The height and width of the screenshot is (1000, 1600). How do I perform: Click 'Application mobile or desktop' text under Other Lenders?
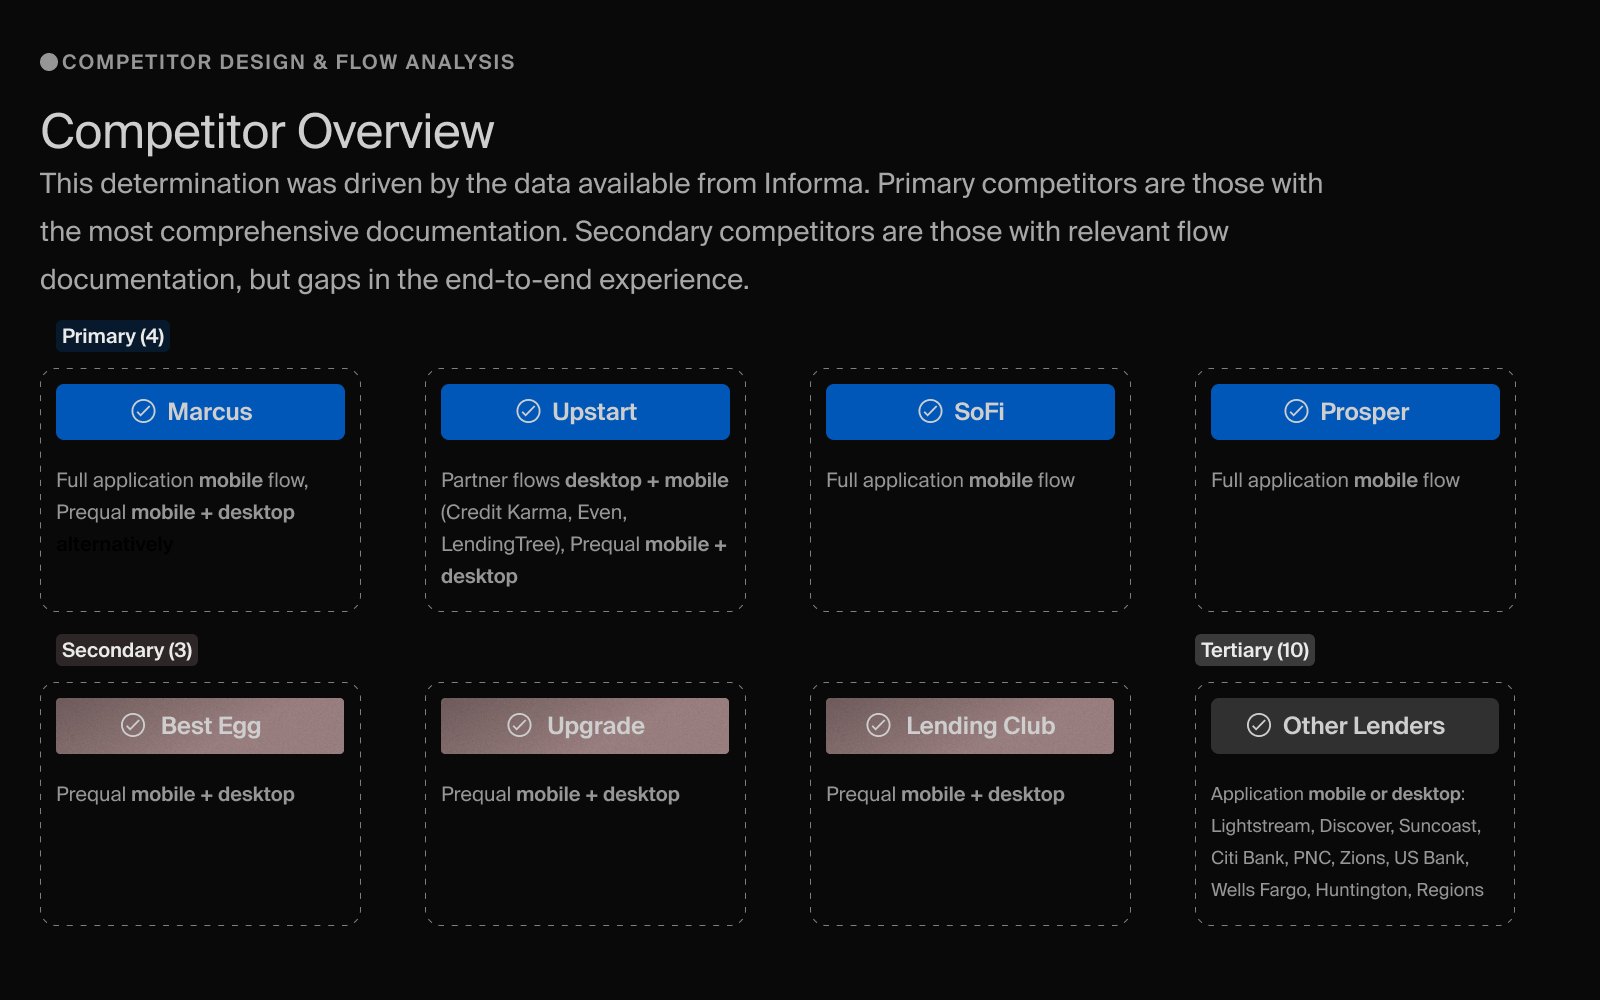pos(1338,794)
